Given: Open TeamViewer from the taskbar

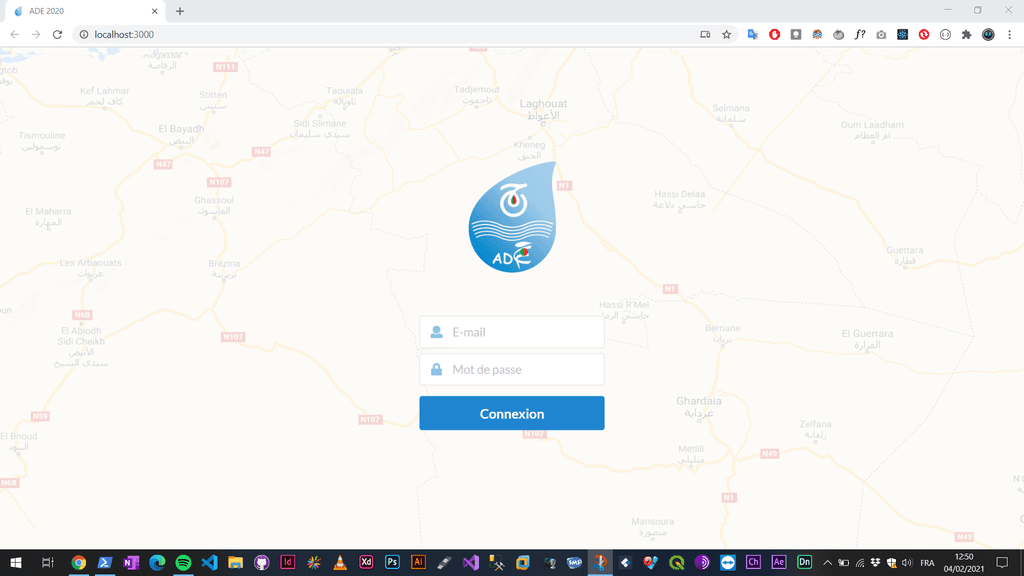Looking at the screenshot, I should click(x=728, y=562).
